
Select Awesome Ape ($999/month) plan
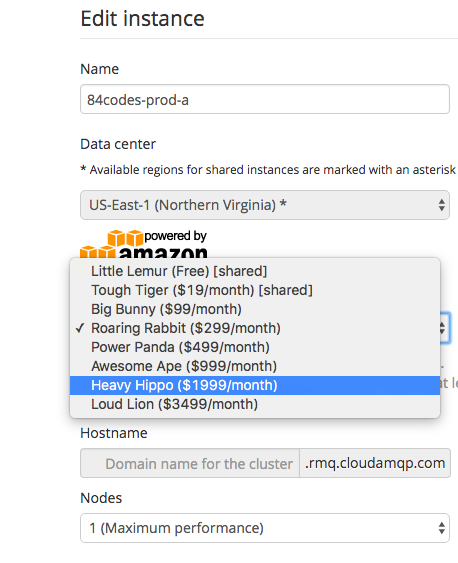[x=255, y=366]
